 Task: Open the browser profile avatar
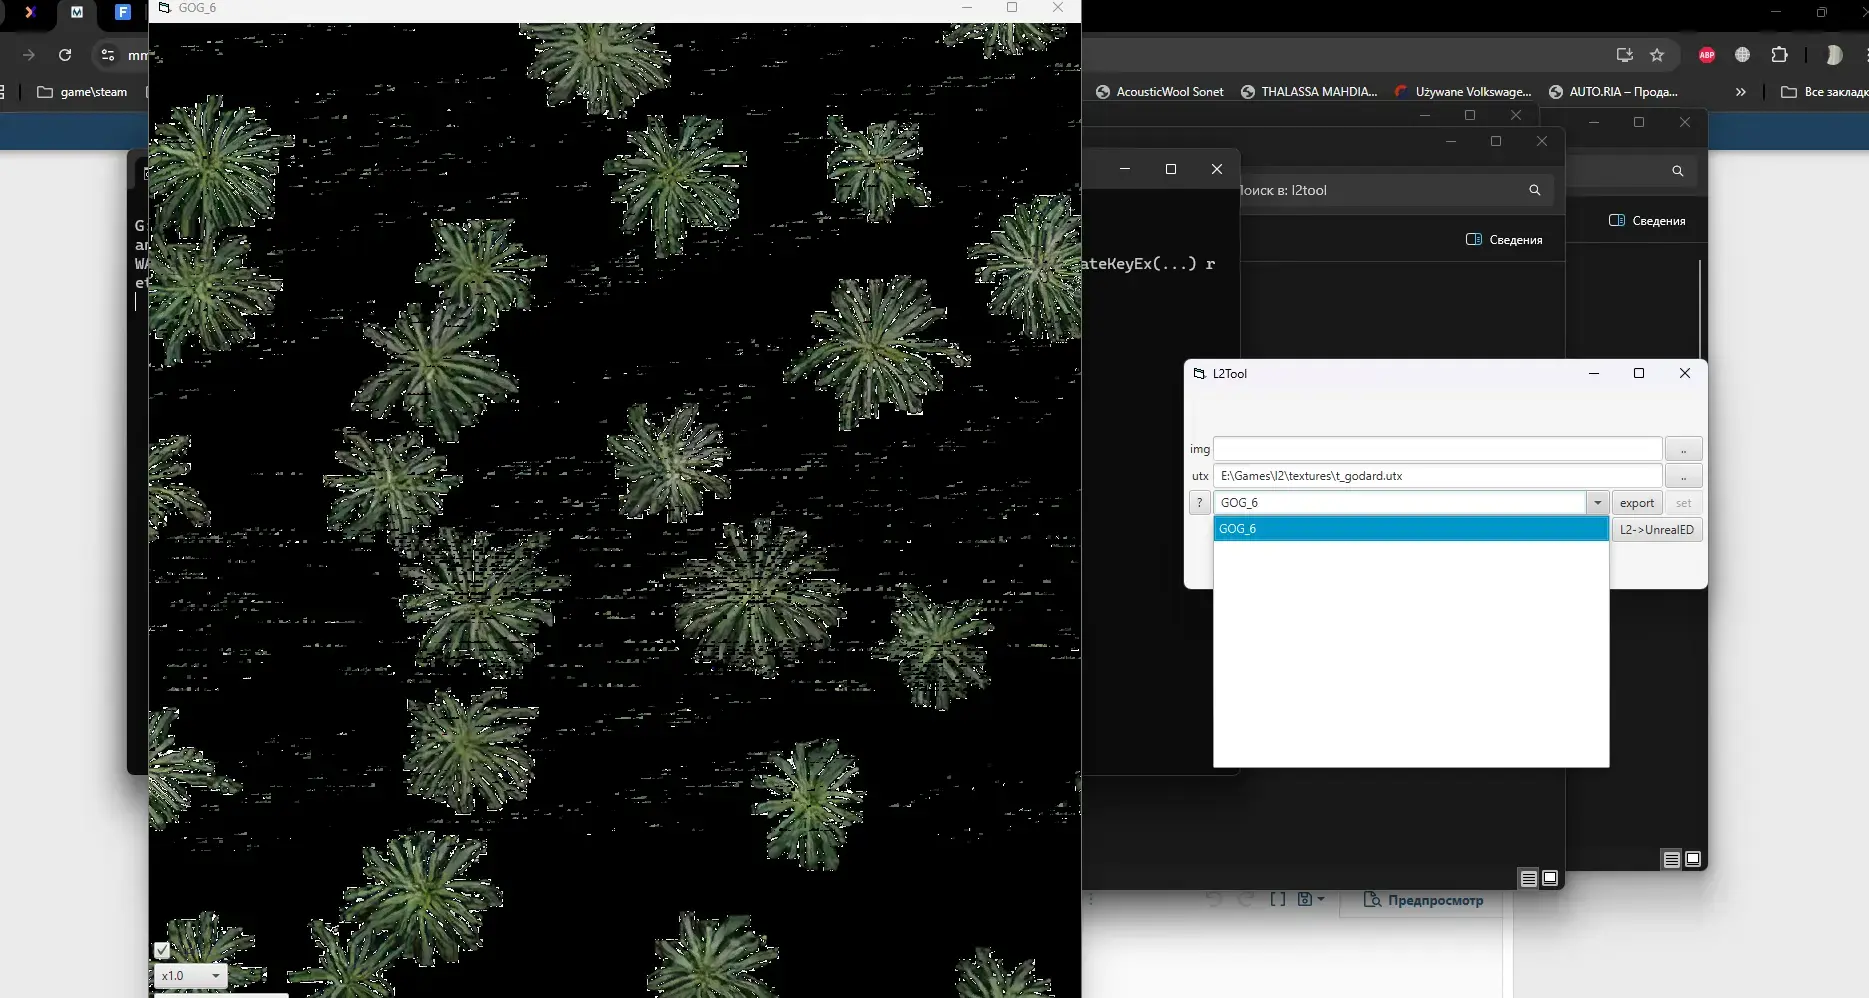[1833, 55]
